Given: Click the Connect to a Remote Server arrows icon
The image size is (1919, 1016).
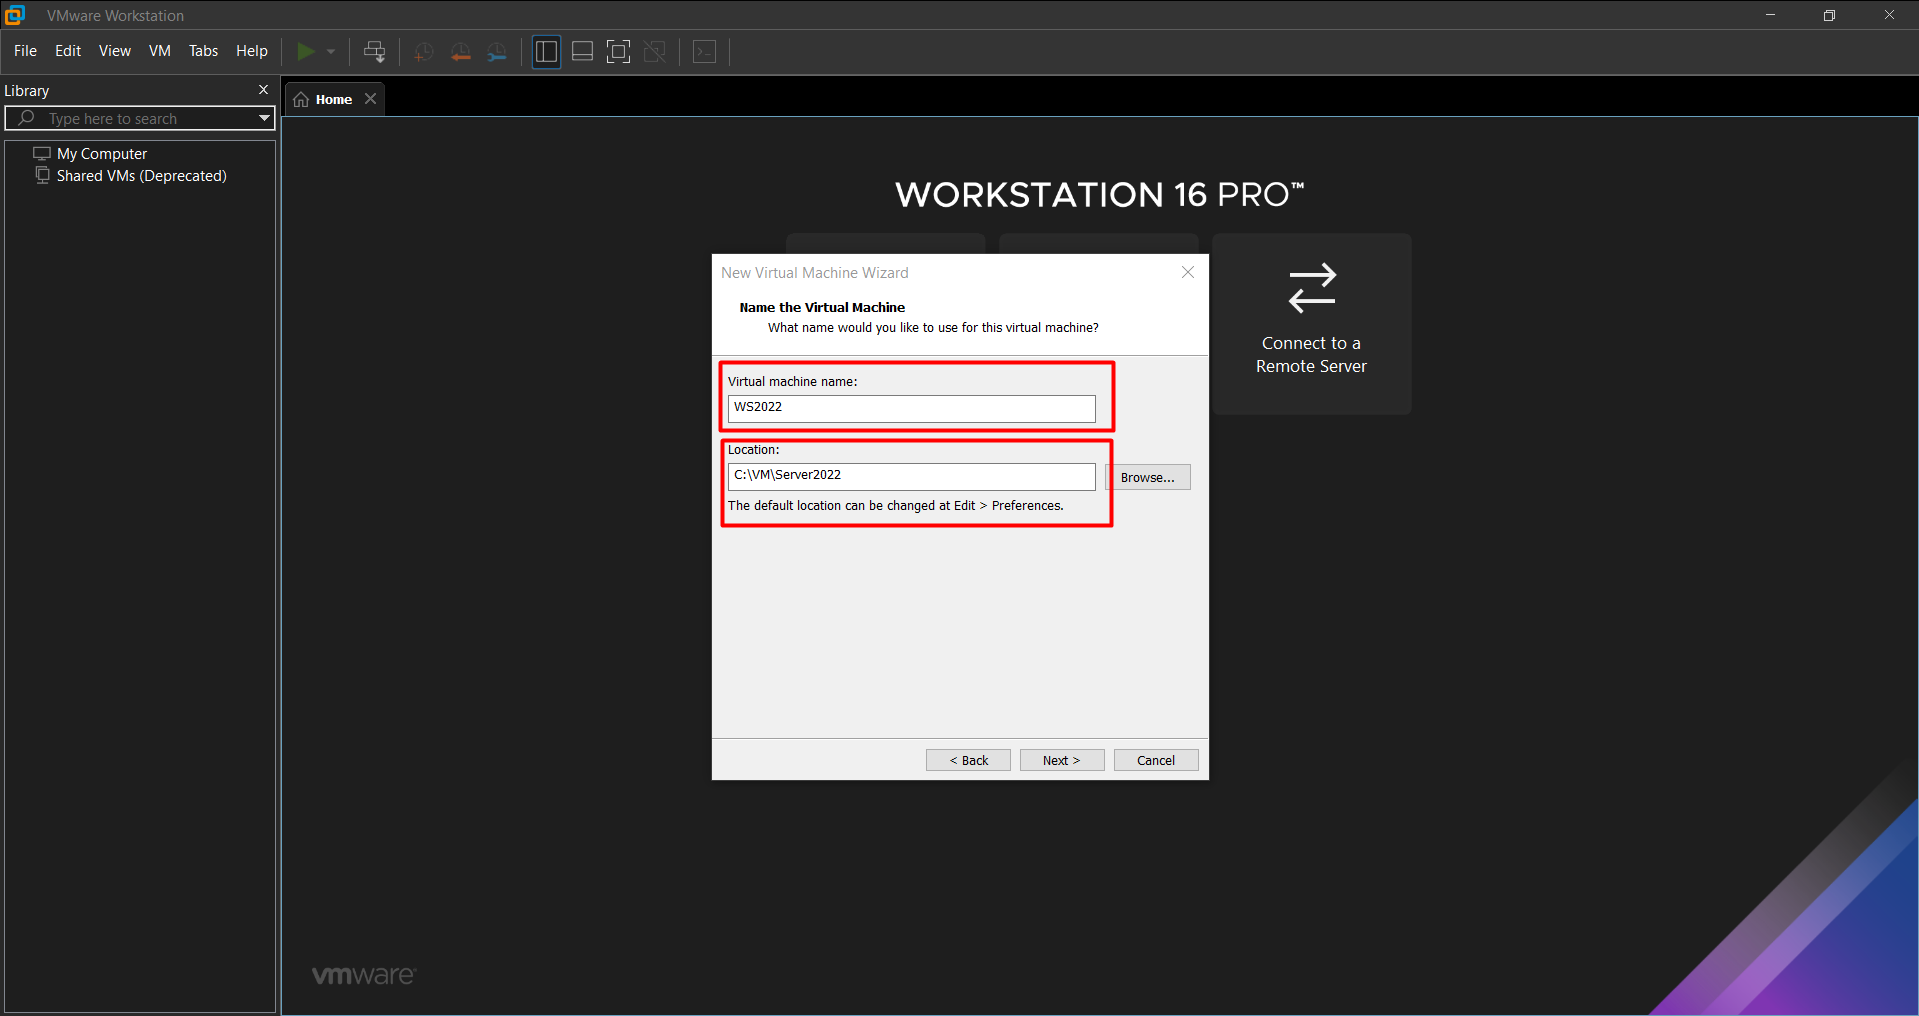Looking at the screenshot, I should click(1311, 288).
